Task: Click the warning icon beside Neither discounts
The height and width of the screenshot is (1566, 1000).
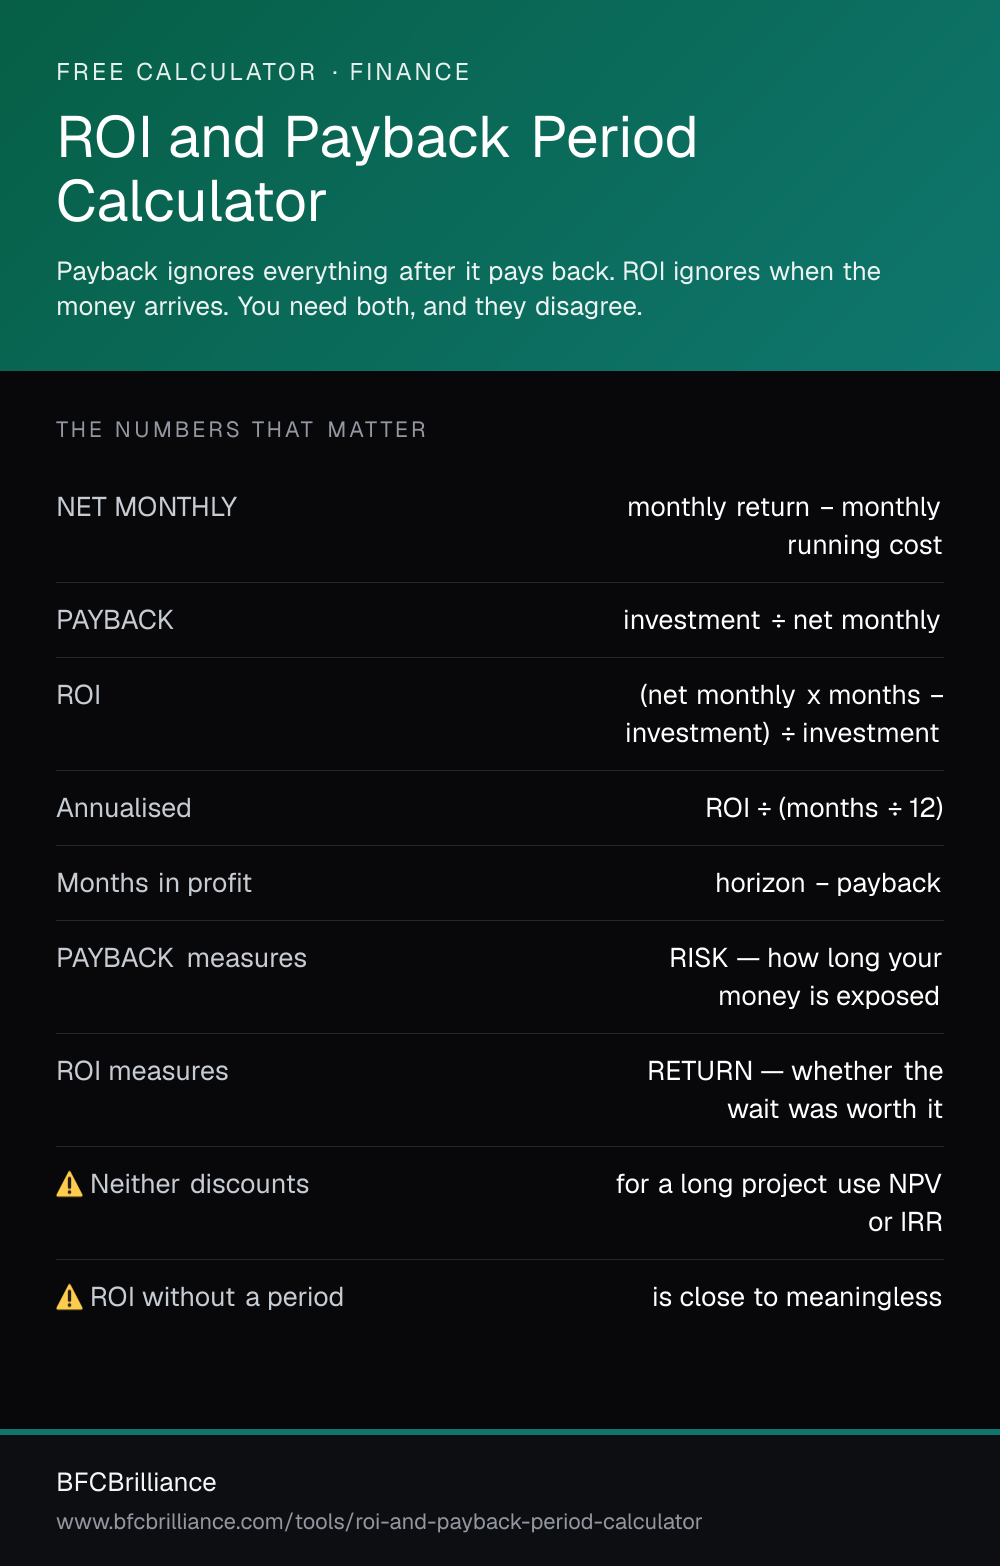Action: point(70,1184)
